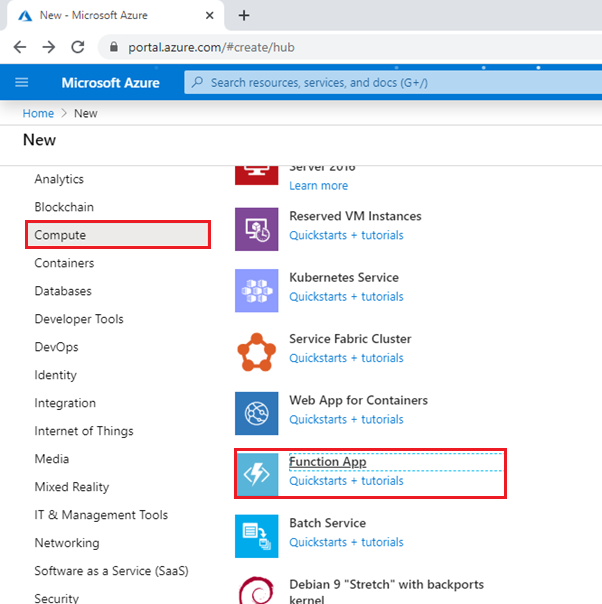602x604 pixels.
Task: Open the Software as a Service (SaaS) category
Action: pos(111,571)
